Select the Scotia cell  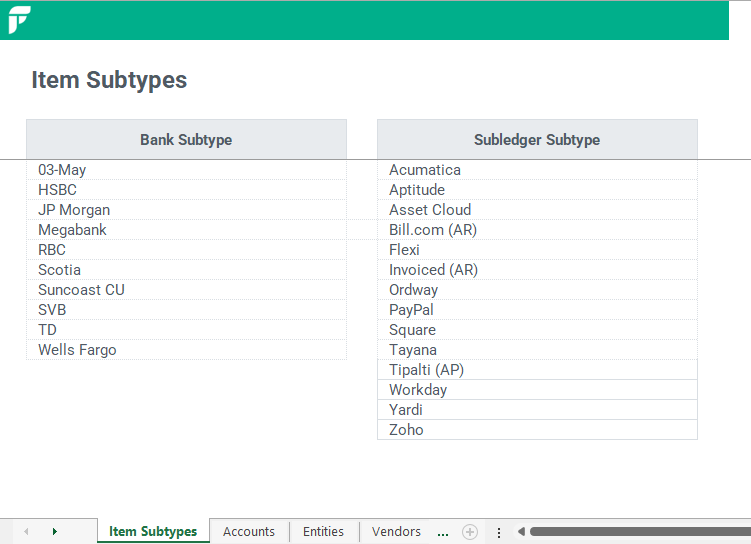click(x=186, y=270)
